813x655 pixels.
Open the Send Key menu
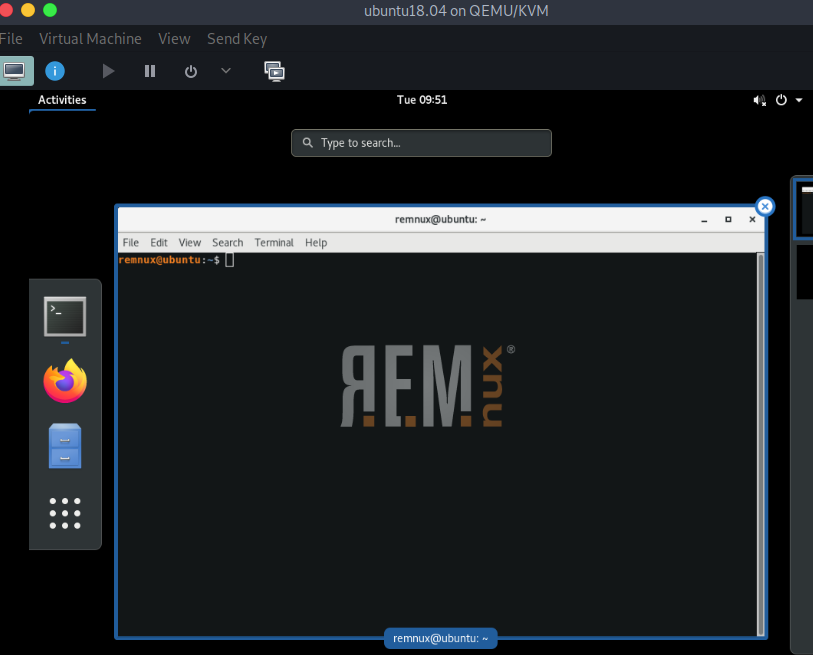(237, 39)
